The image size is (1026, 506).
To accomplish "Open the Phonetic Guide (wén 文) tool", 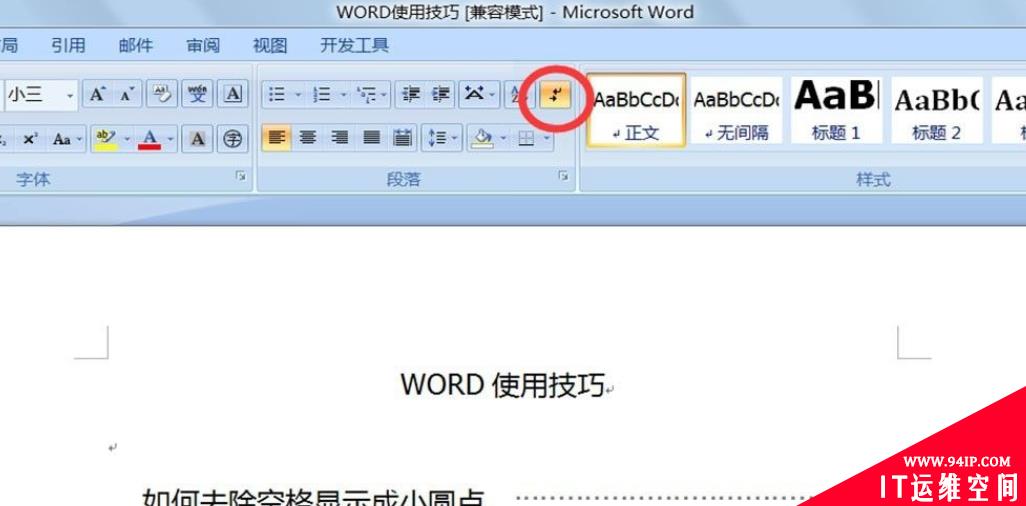I will tap(197, 95).
